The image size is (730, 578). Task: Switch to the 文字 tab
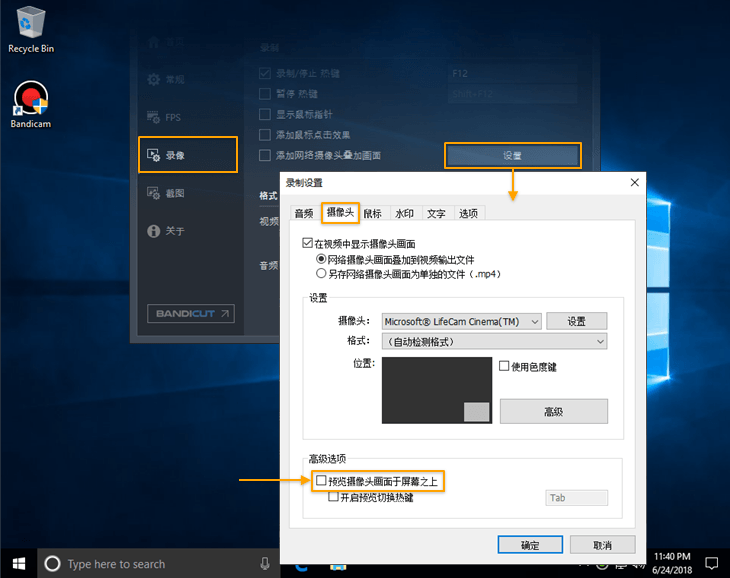pos(436,214)
